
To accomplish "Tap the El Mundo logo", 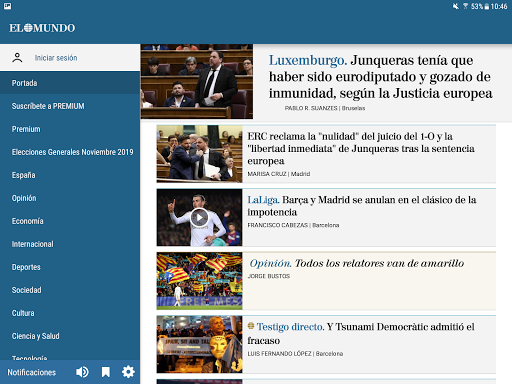I will pyautogui.click(x=42, y=28).
